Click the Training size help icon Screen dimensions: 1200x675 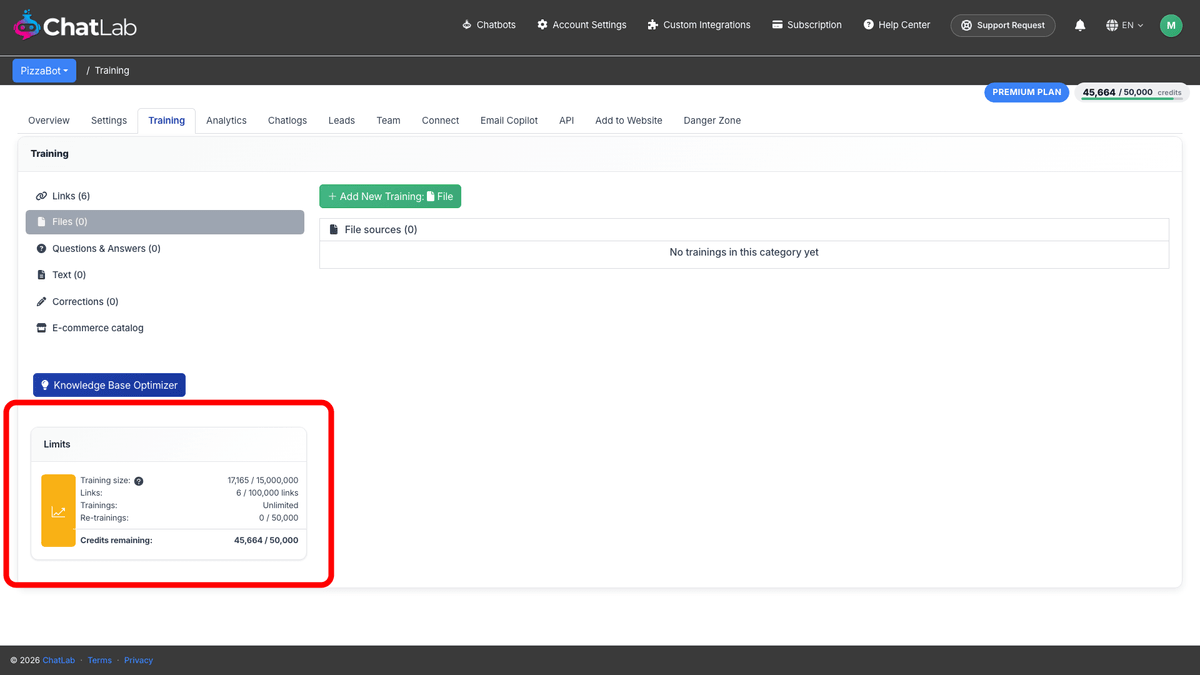tap(139, 481)
